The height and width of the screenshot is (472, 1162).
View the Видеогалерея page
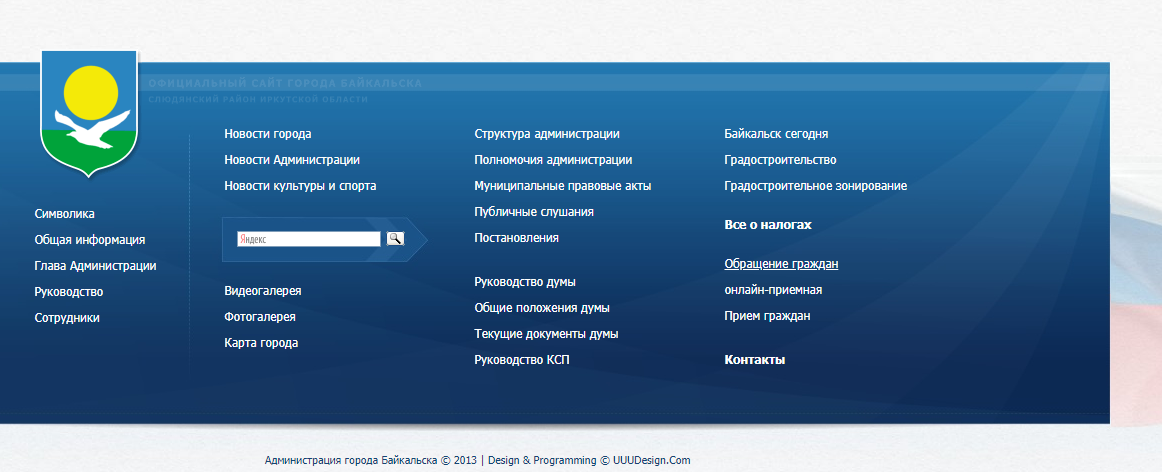[262, 291]
